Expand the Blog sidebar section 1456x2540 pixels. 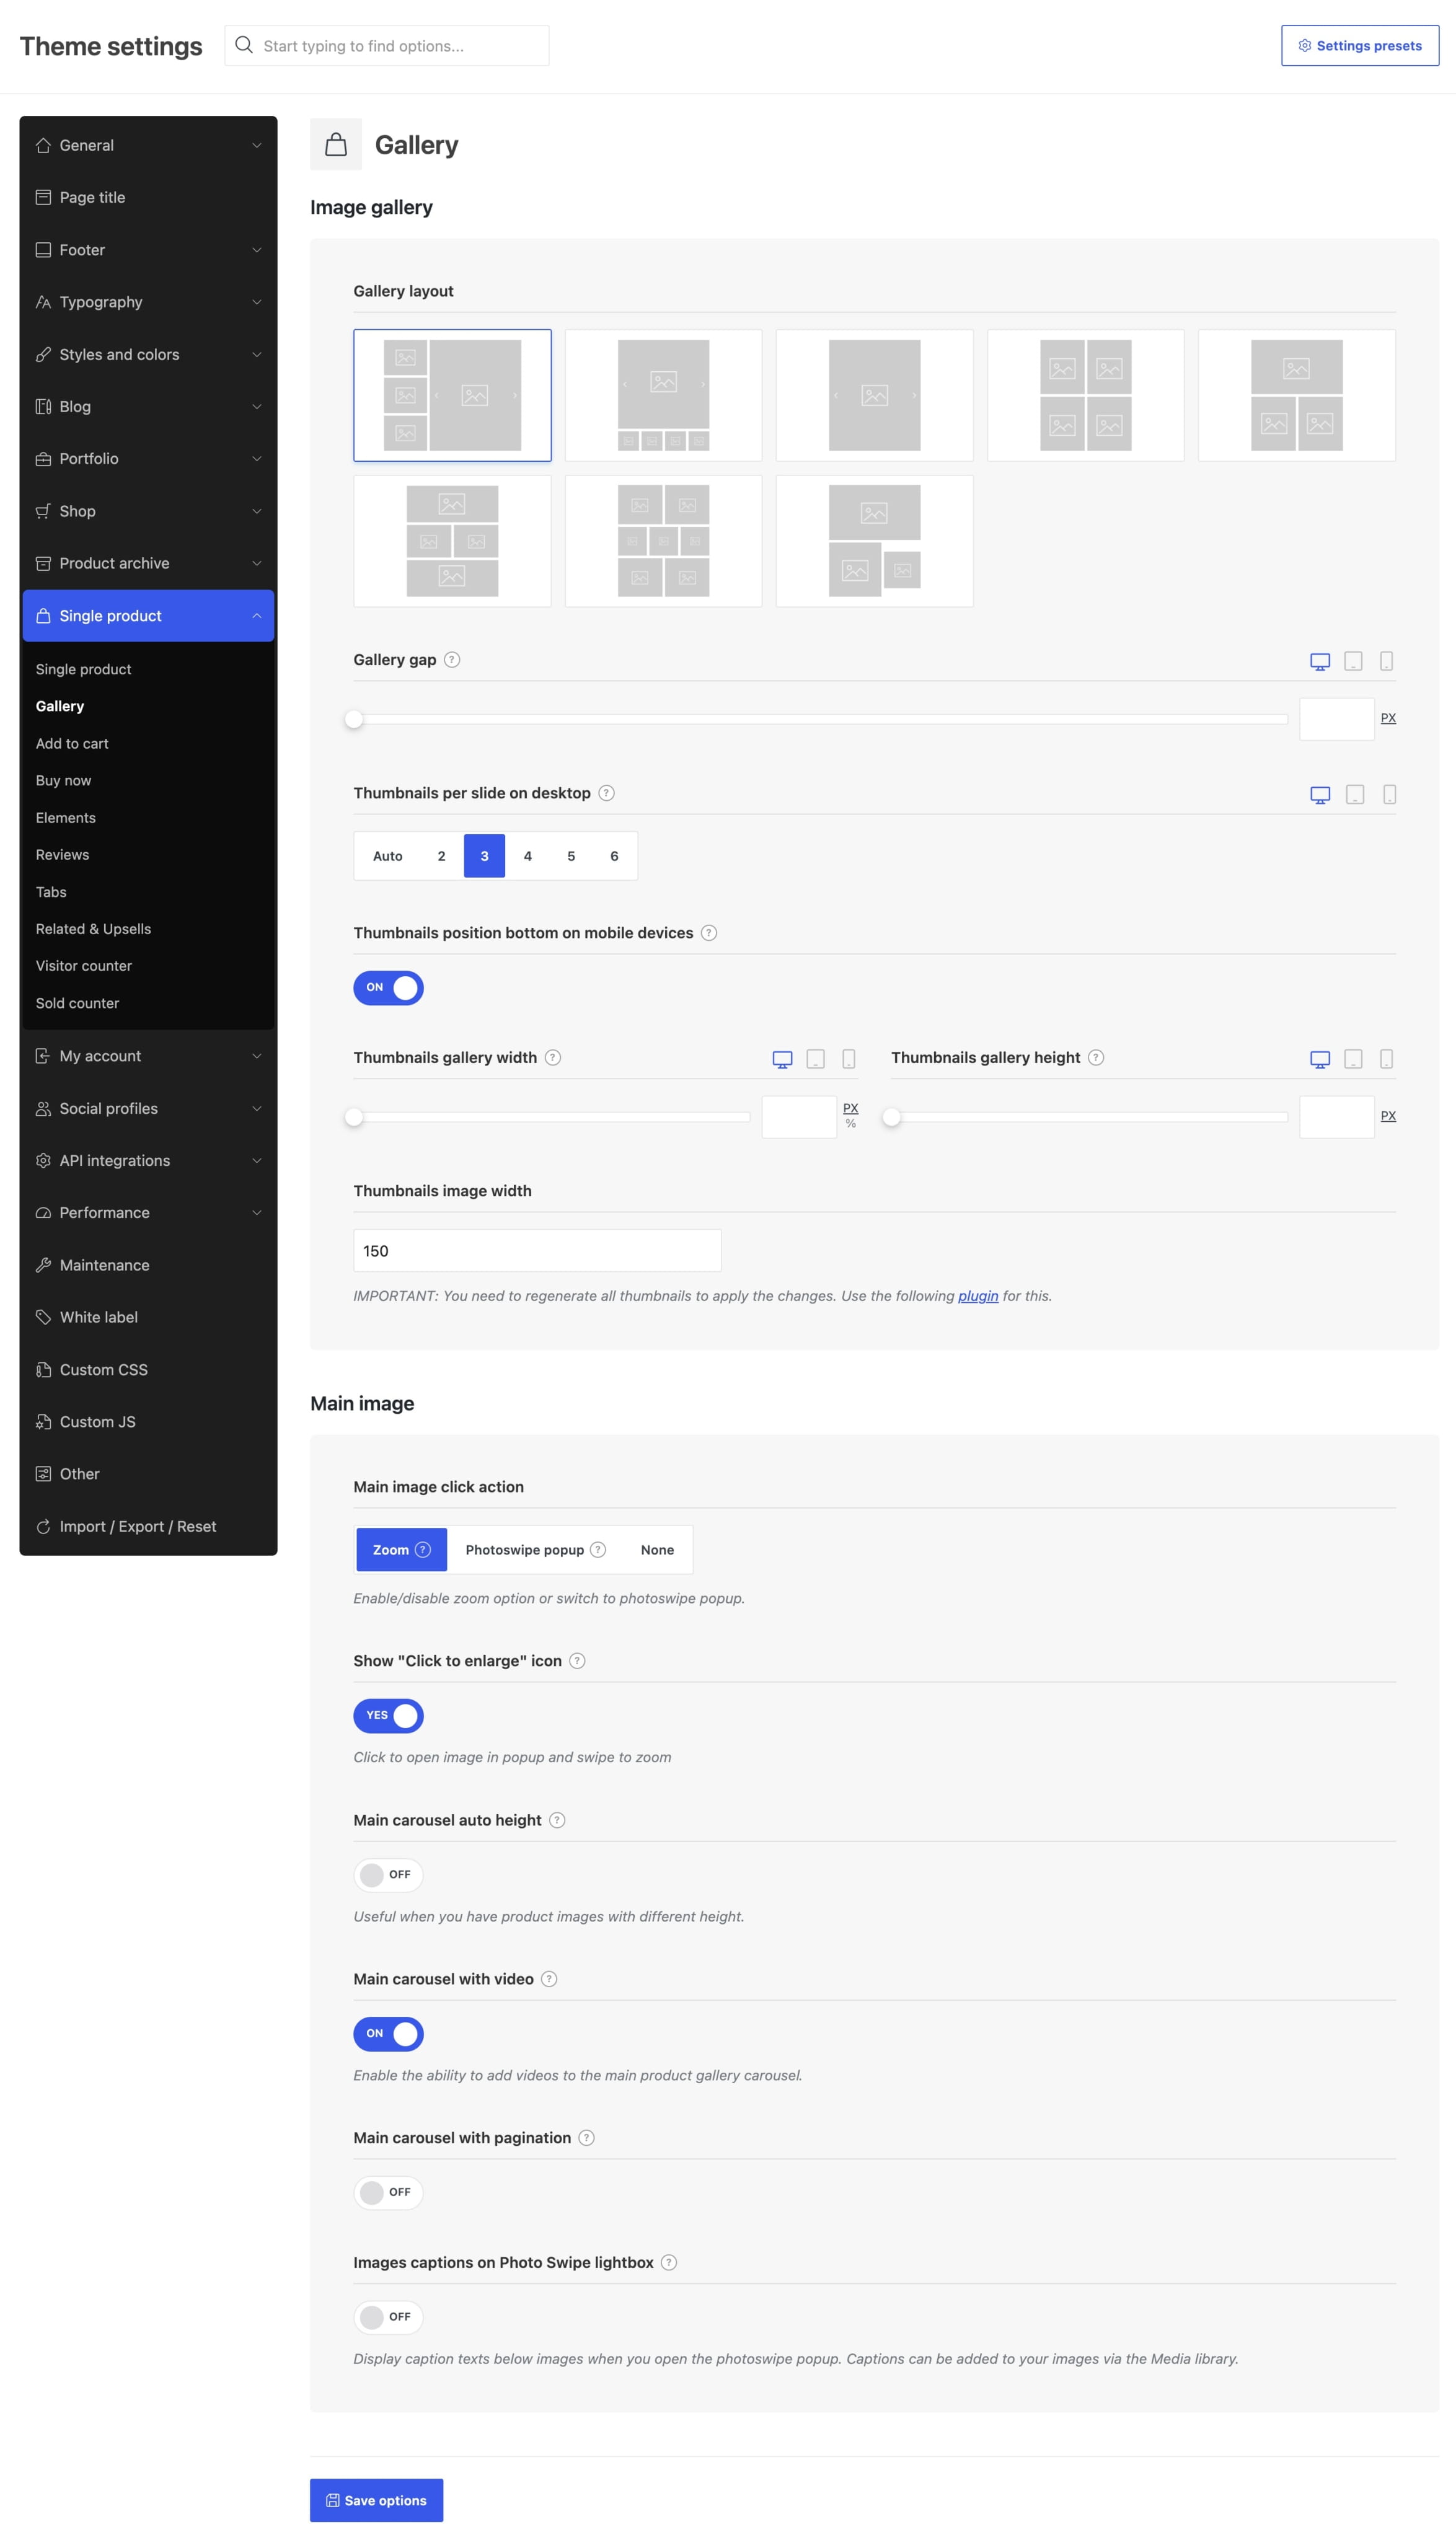pos(148,406)
